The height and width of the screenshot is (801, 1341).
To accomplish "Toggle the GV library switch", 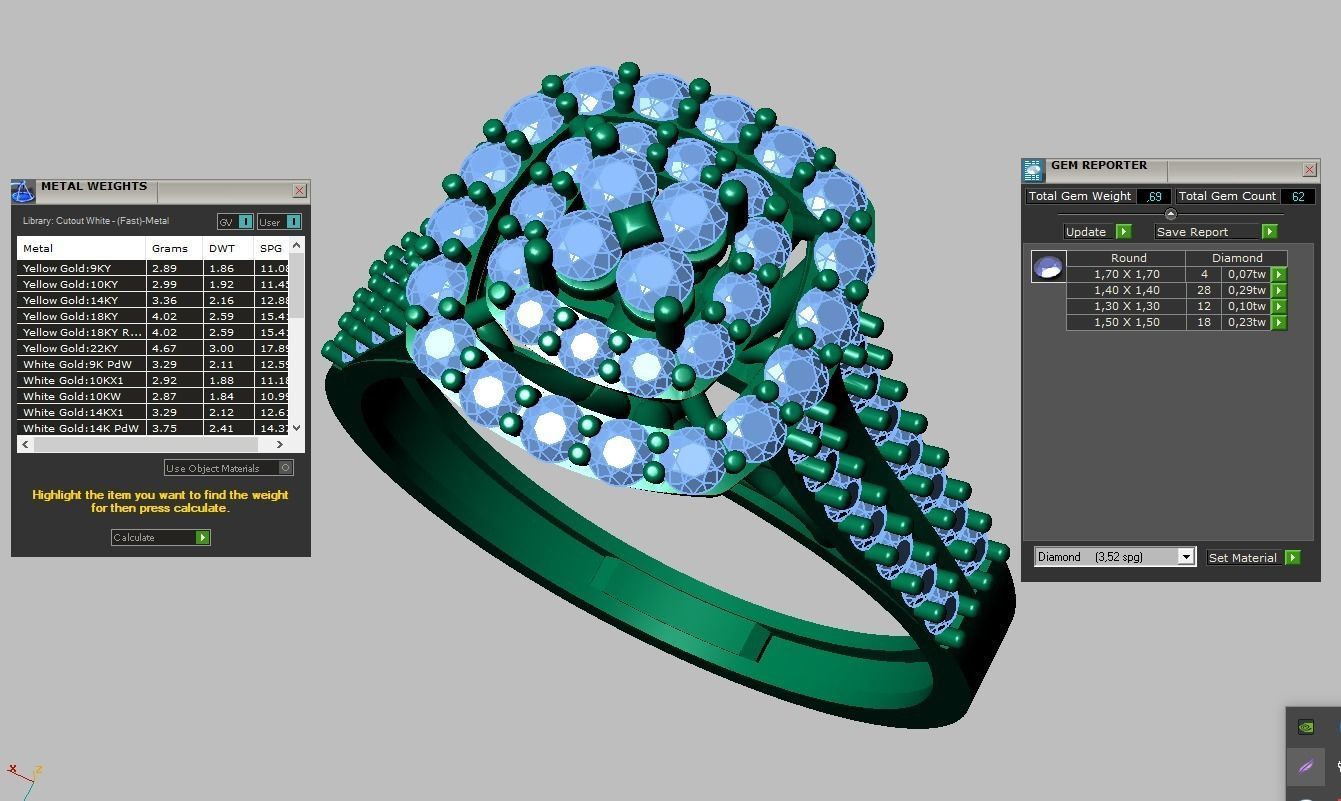I will point(235,222).
